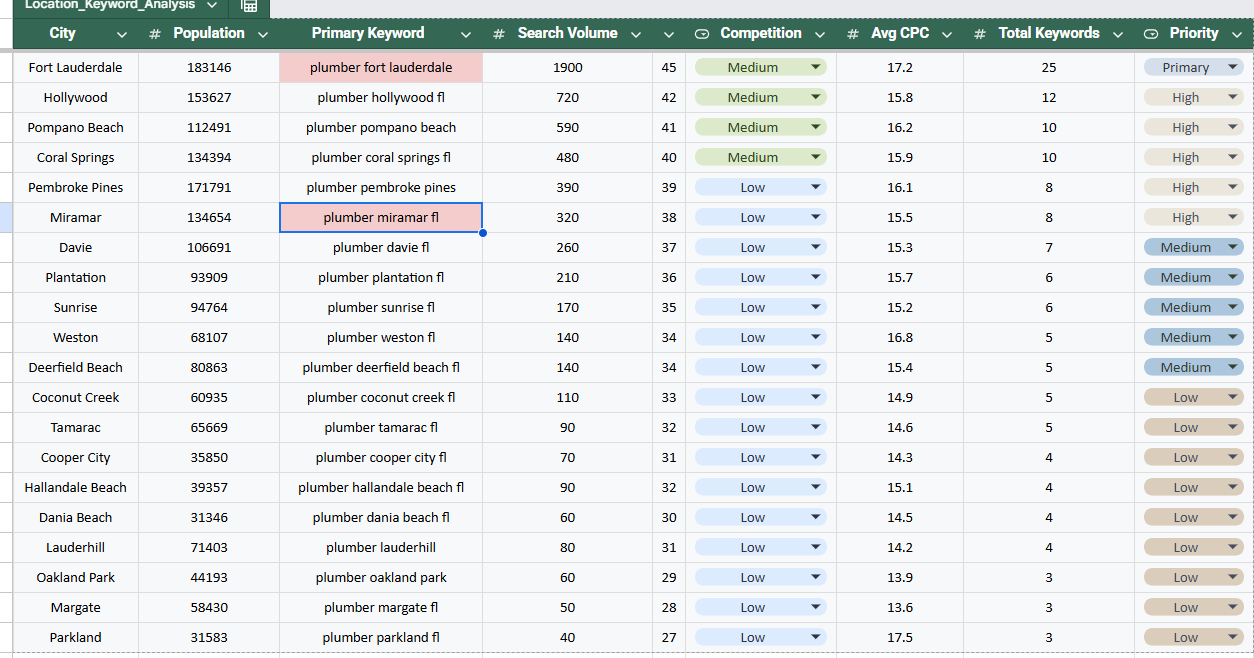Click the number type icon beside Total Keywords
1254x658 pixels.
980,34
